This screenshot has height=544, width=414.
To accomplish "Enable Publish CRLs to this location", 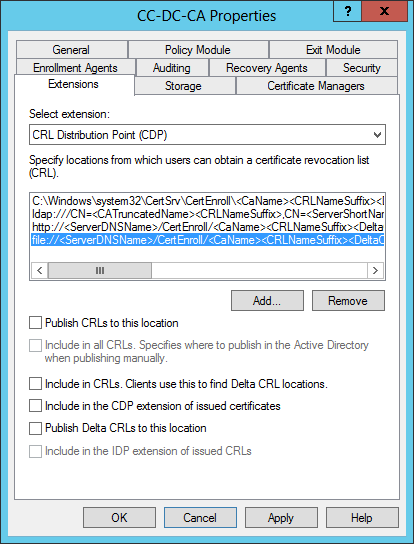I will (35, 323).
